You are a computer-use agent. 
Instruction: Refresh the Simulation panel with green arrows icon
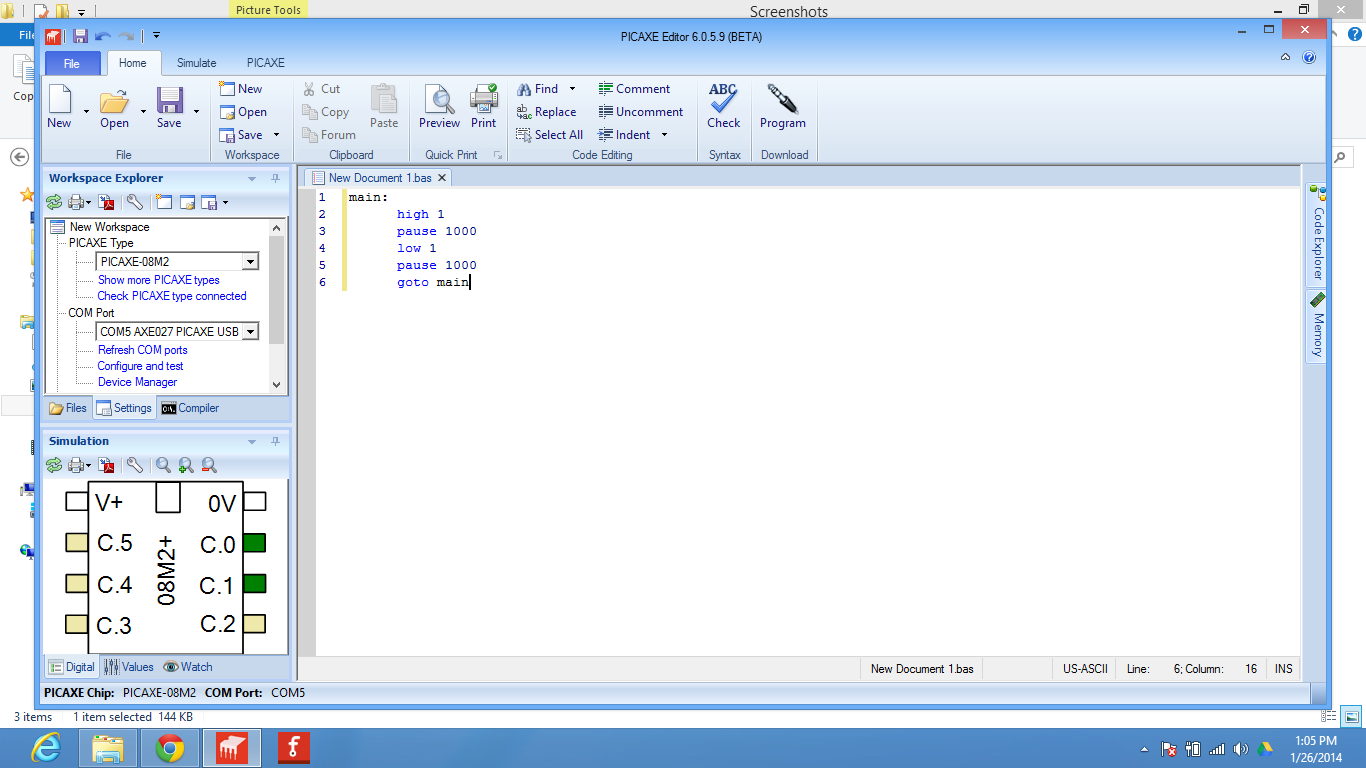(x=54, y=465)
